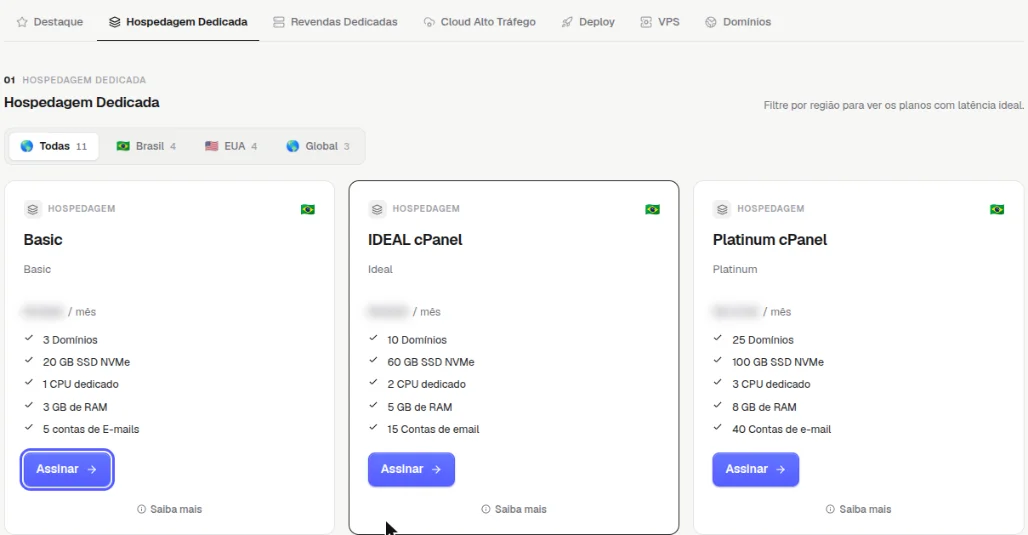Click '100 GB SSD NVMe' feature
The image size is (1028, 535).
778,362
